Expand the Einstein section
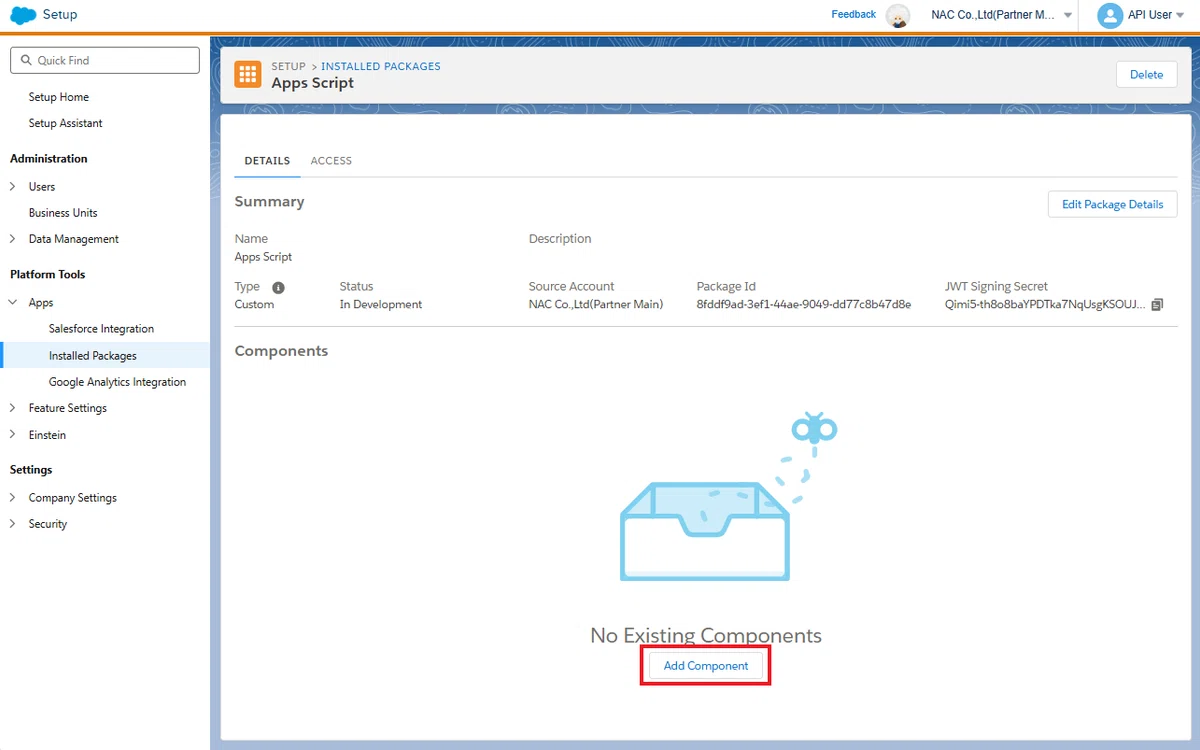 (13, 435)
